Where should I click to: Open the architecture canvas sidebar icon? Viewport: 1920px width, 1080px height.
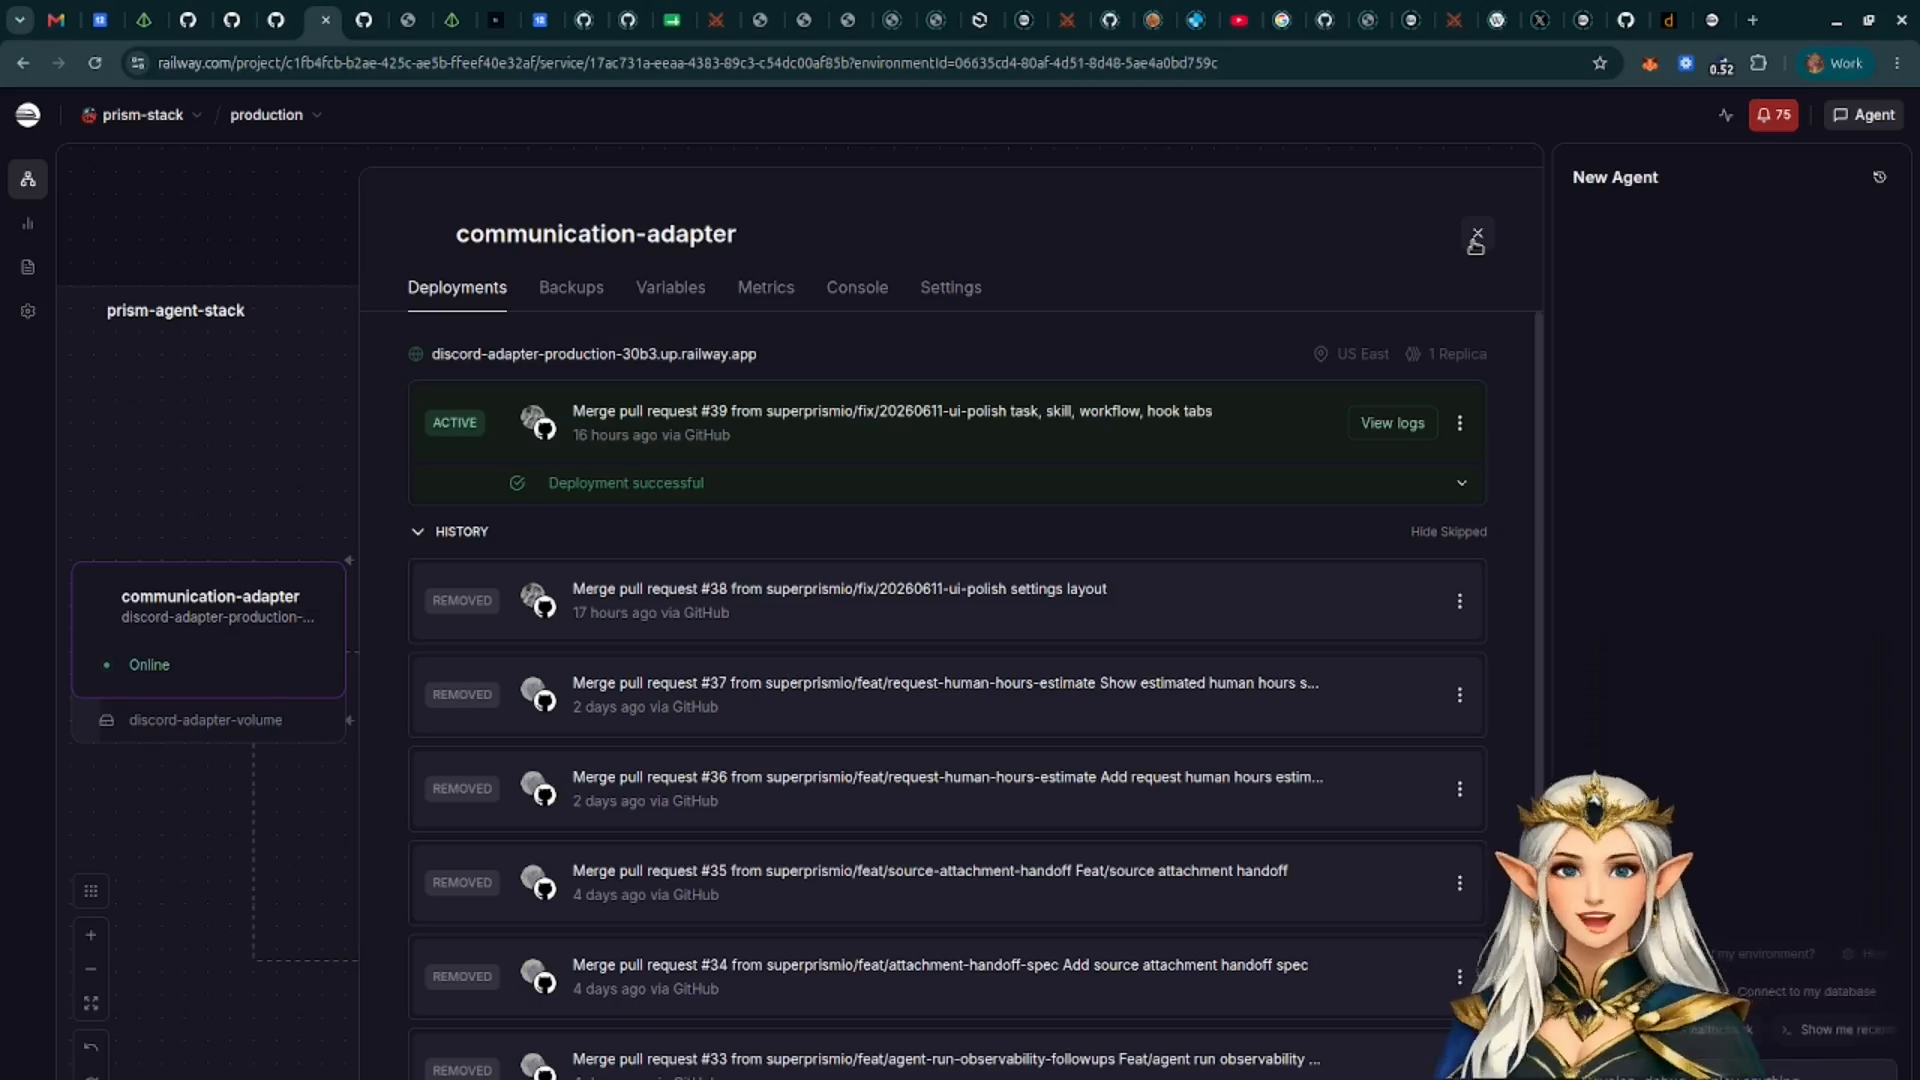28,180
